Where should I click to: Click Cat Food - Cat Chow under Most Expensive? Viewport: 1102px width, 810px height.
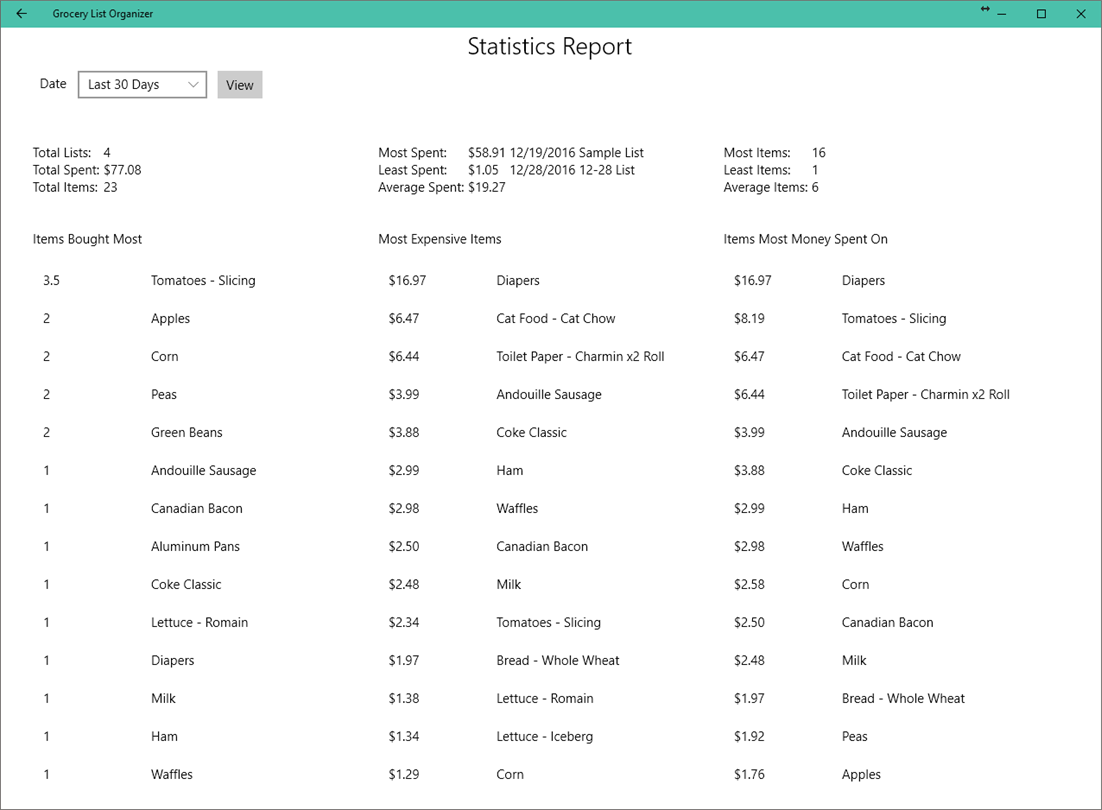coord(556,318)
